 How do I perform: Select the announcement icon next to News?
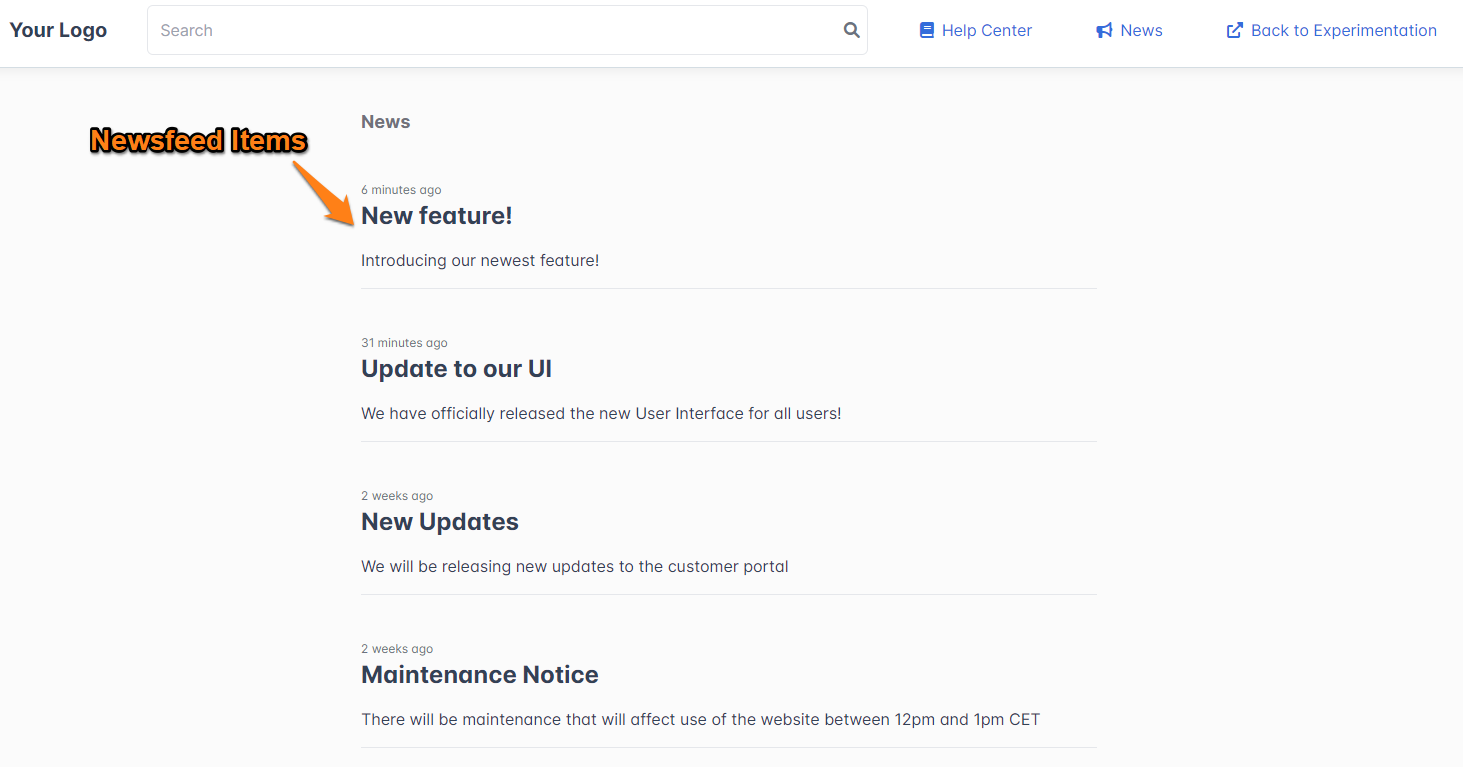[x=1102, y=30]
